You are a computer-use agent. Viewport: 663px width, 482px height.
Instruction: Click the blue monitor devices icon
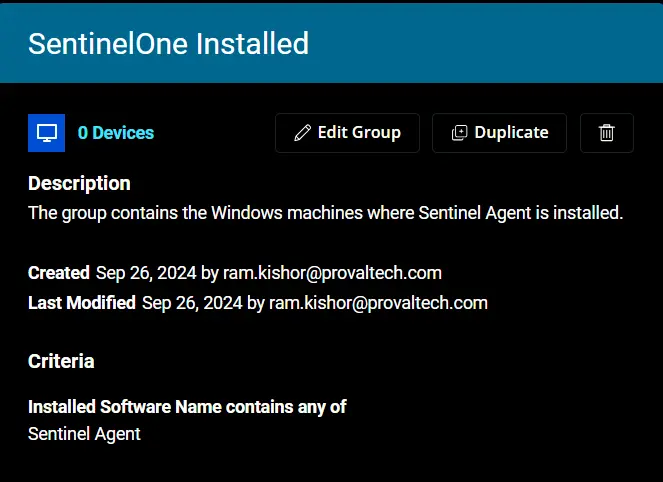(47, 133)
